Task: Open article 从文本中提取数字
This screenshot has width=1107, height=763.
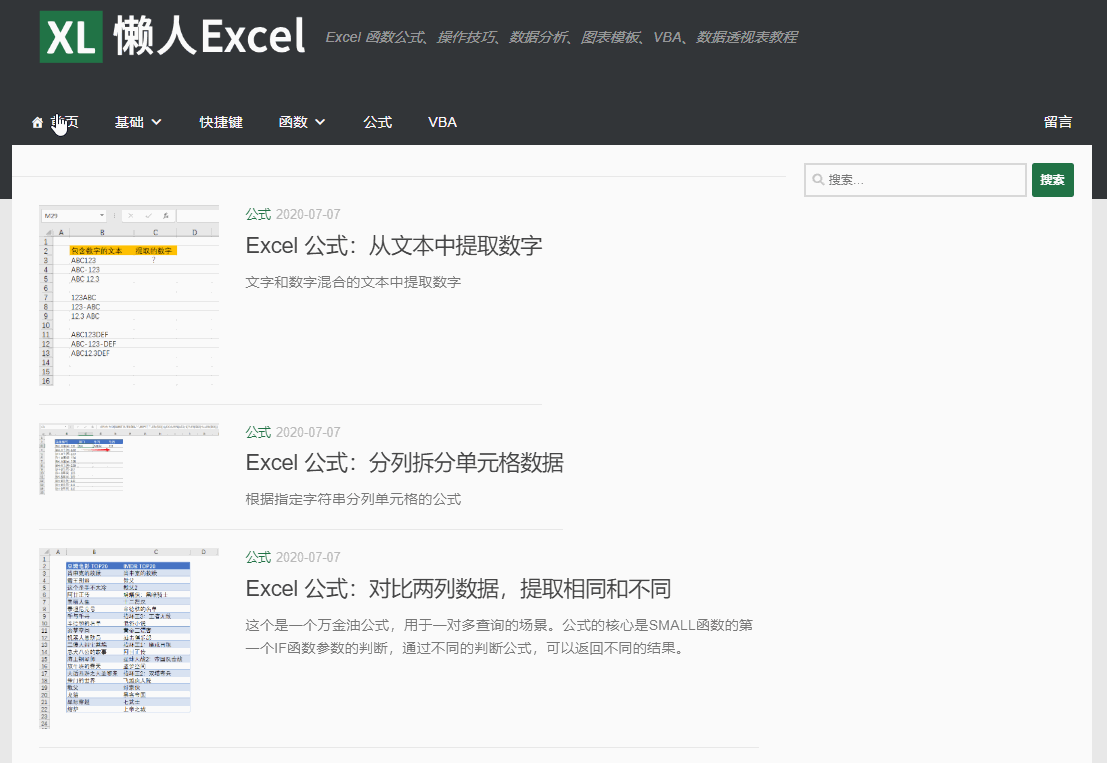Action: tap(394, 245)
